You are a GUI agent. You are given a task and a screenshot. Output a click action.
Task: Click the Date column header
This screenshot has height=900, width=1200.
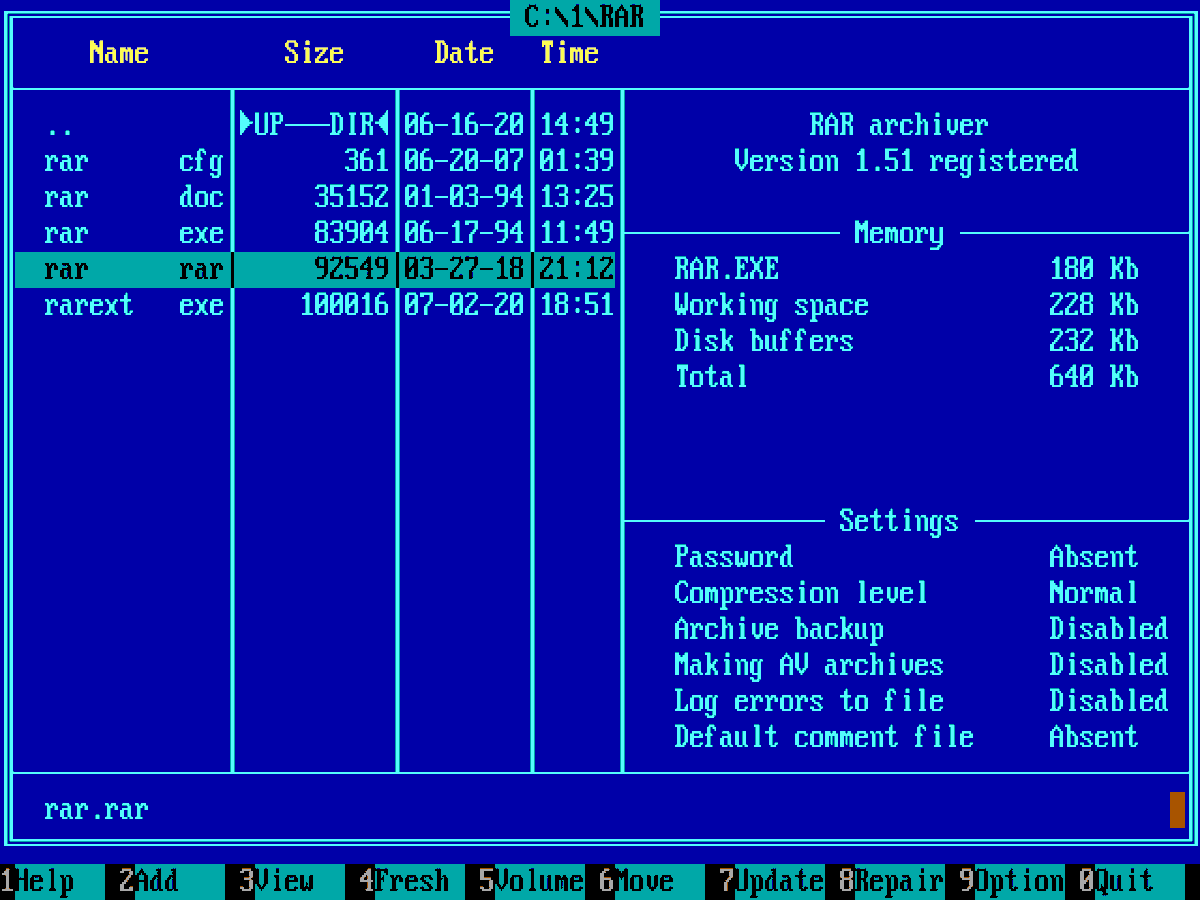click(464, 53)
